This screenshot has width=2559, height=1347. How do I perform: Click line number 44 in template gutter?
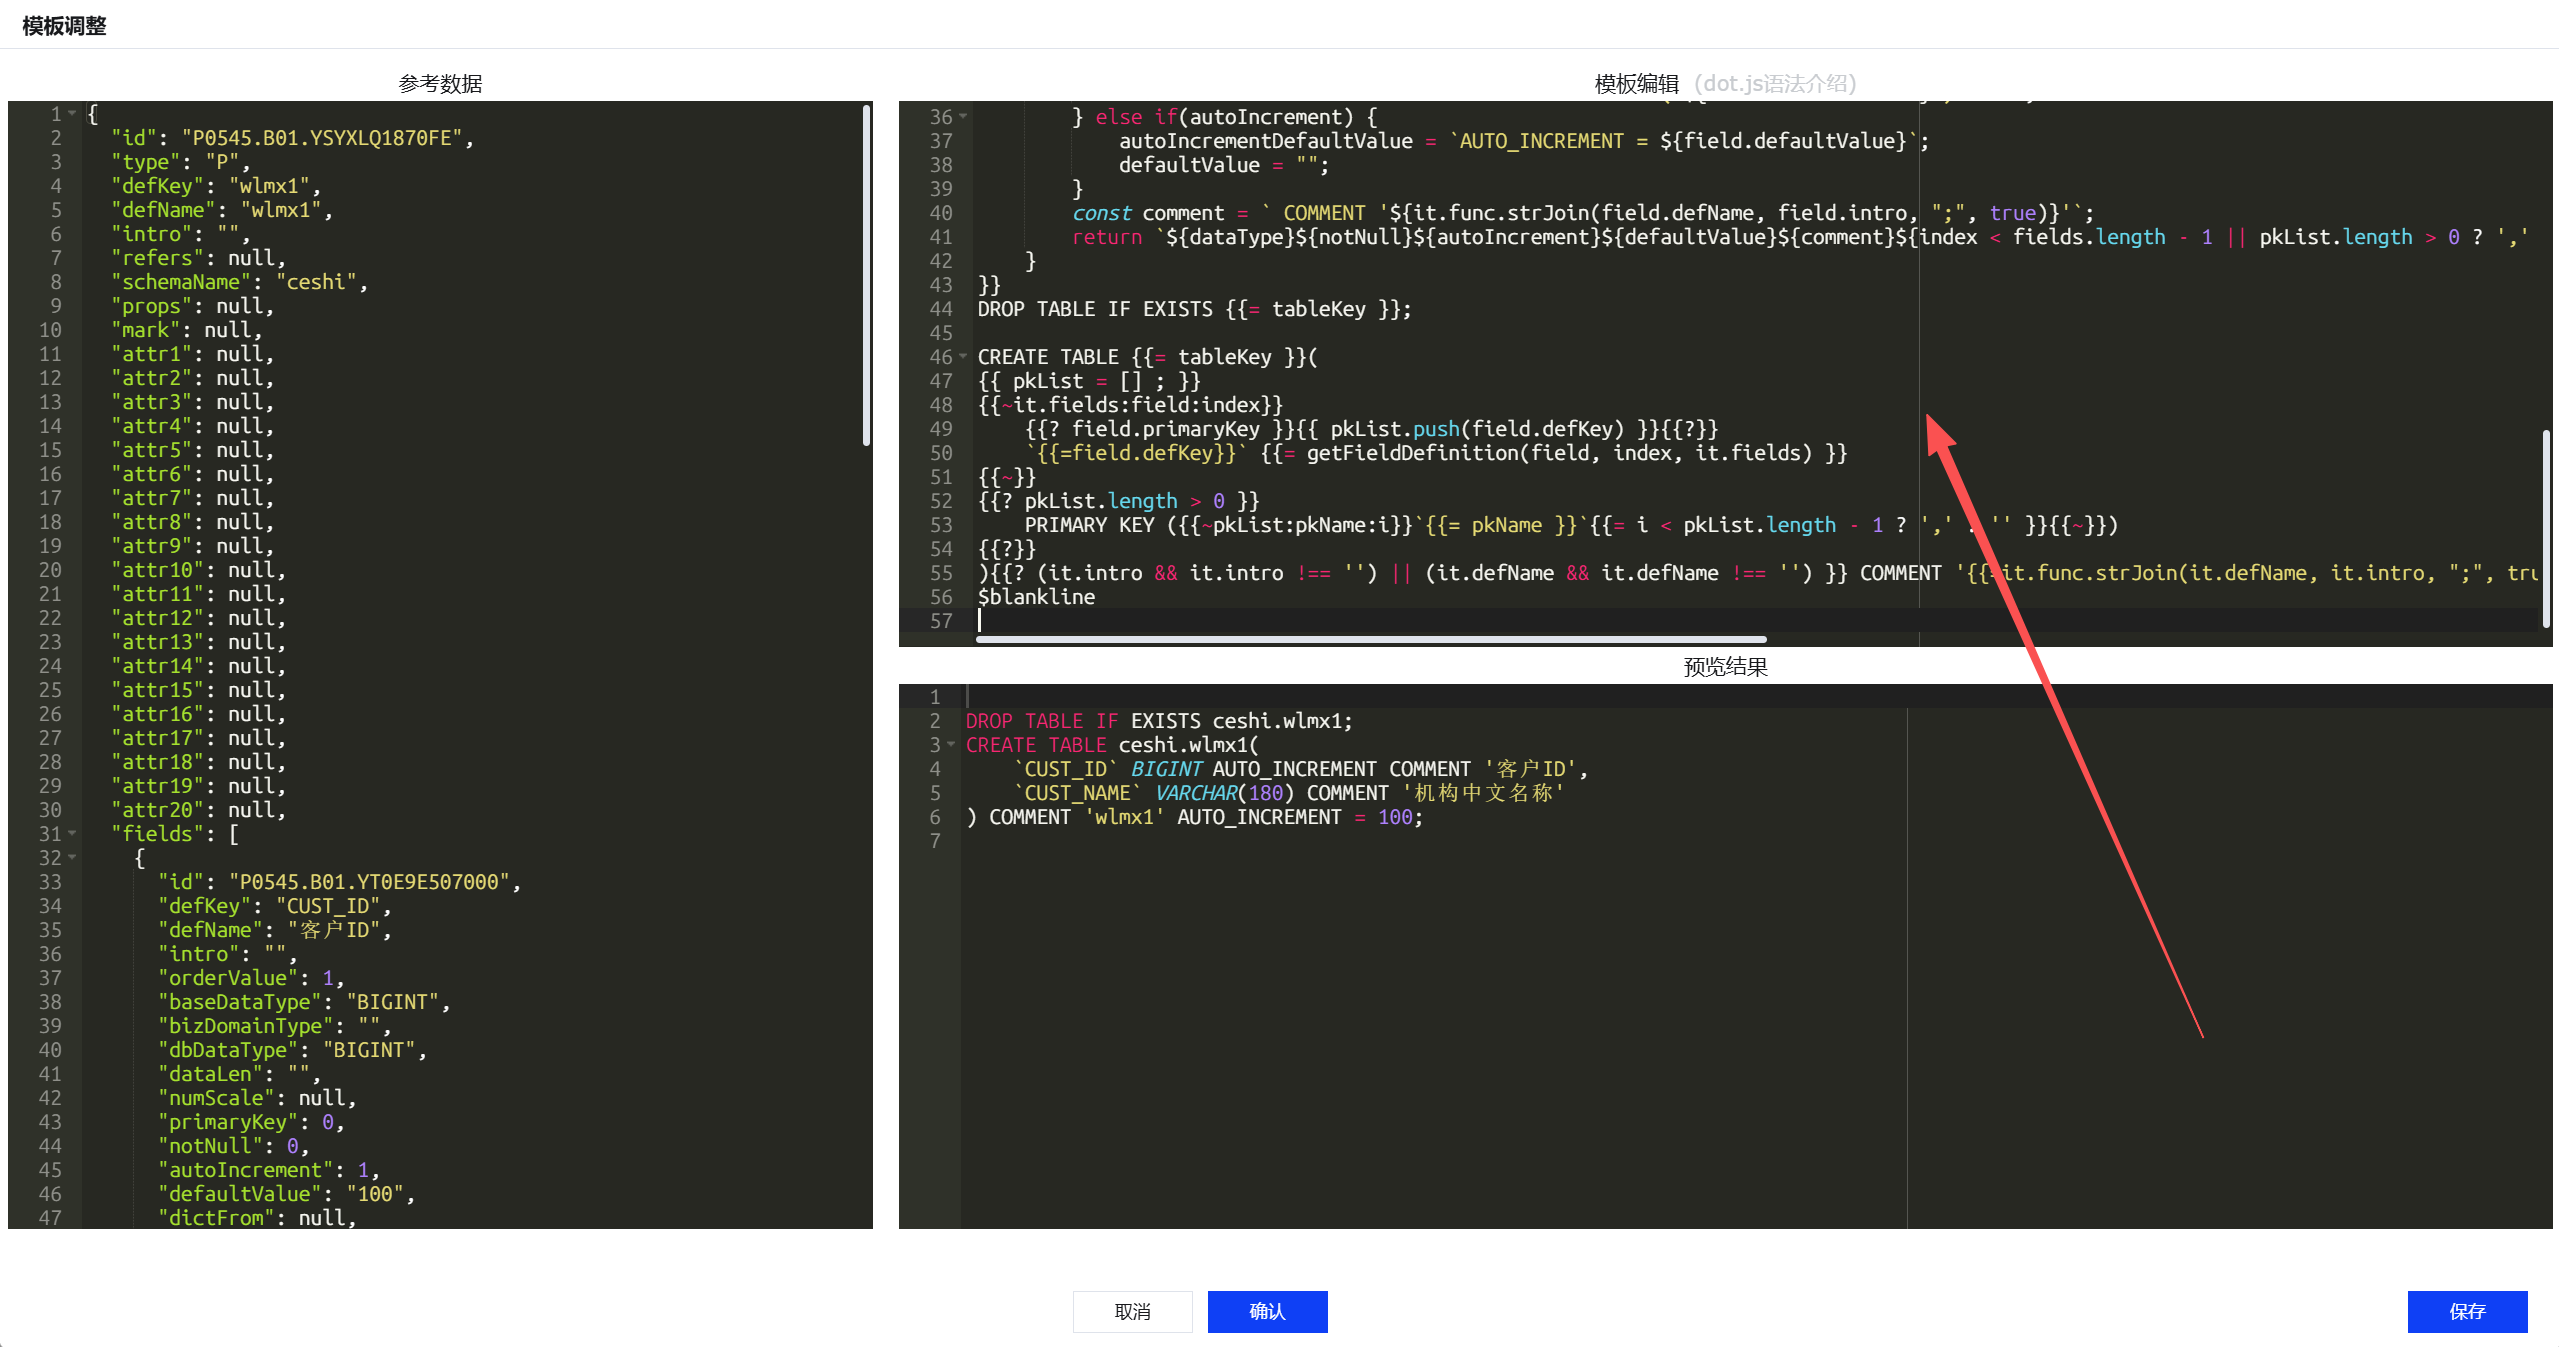[x=940, y=309]
